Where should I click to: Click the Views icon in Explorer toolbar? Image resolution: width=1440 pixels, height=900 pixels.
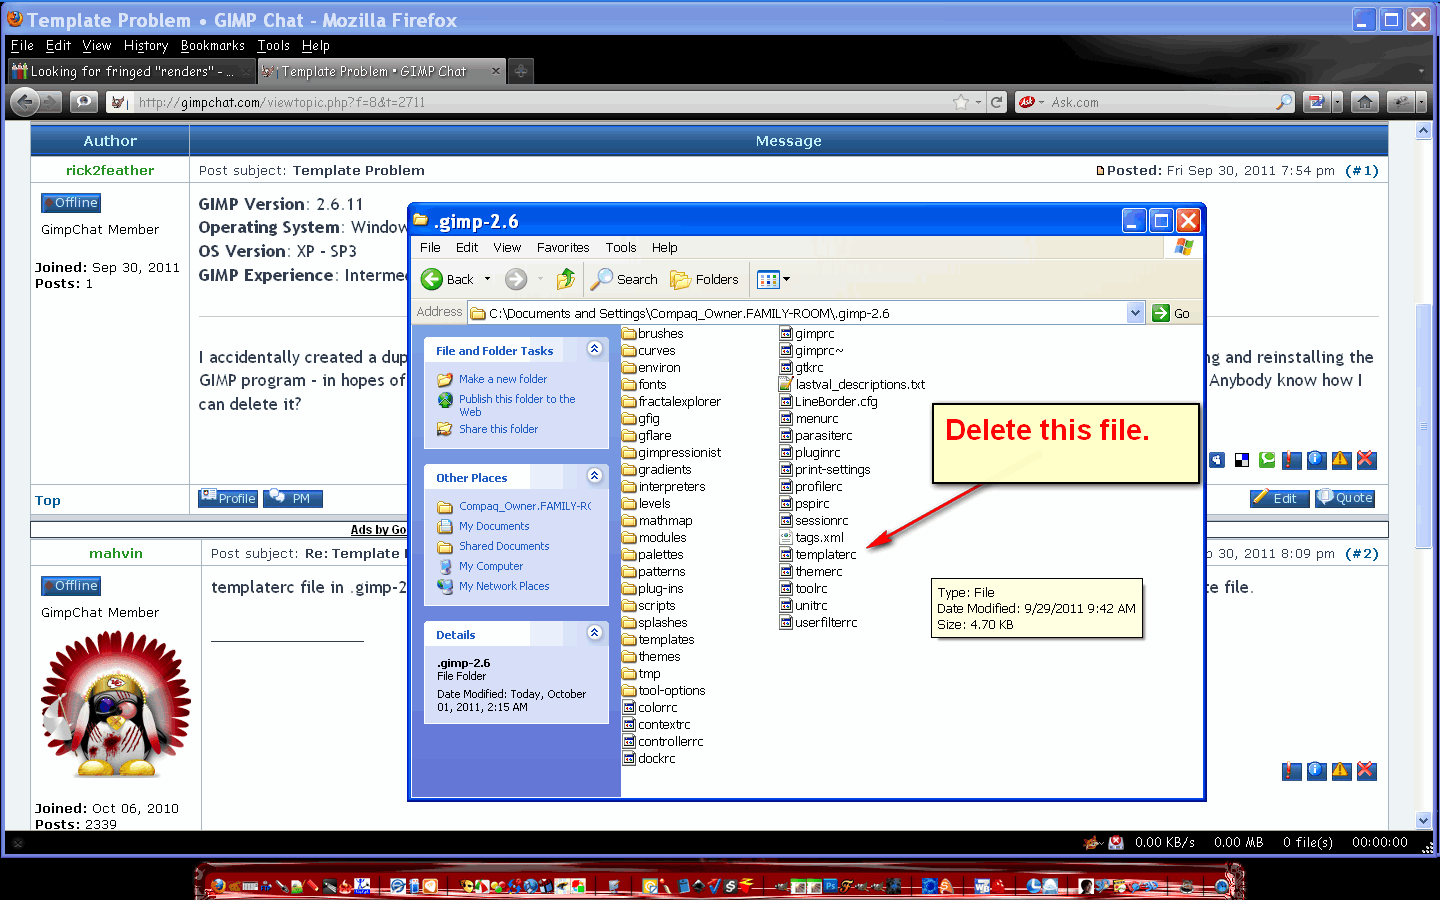(768, 279)
